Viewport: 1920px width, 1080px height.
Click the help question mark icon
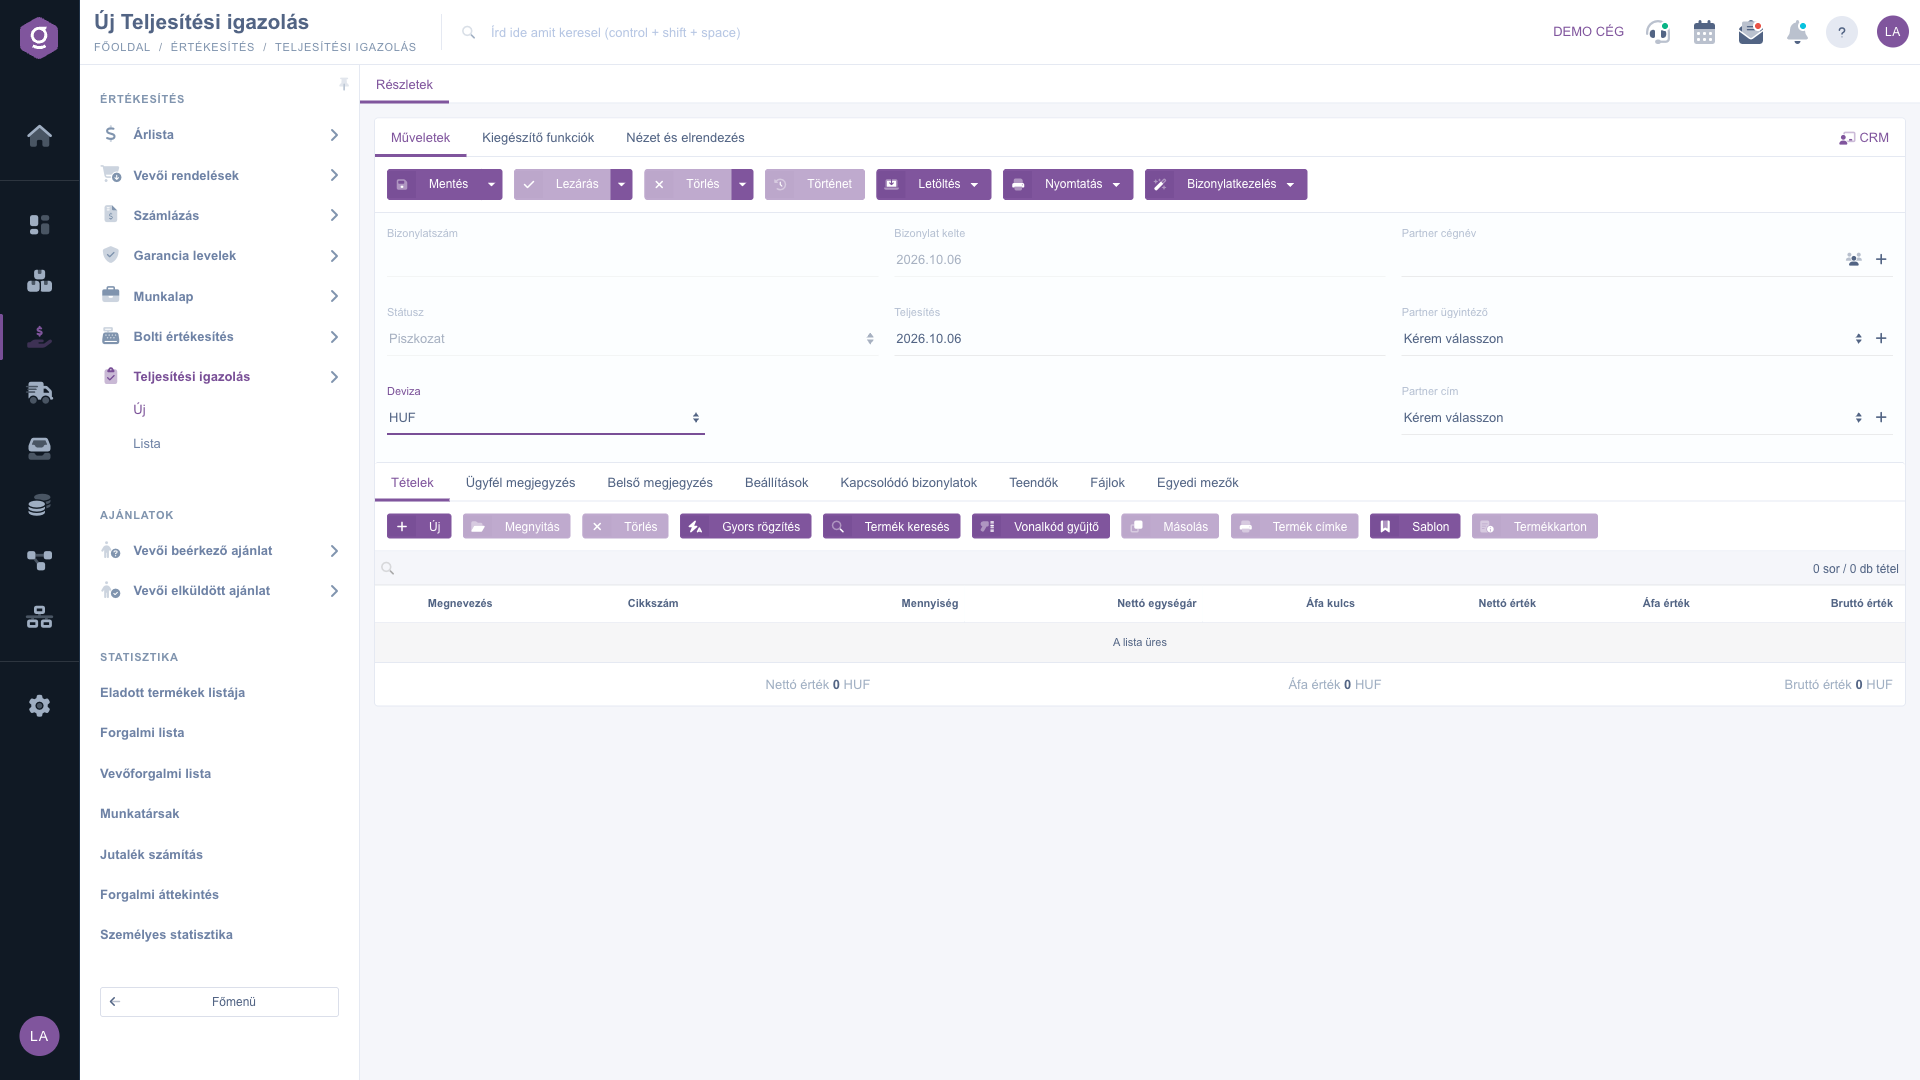(1842, 32)
